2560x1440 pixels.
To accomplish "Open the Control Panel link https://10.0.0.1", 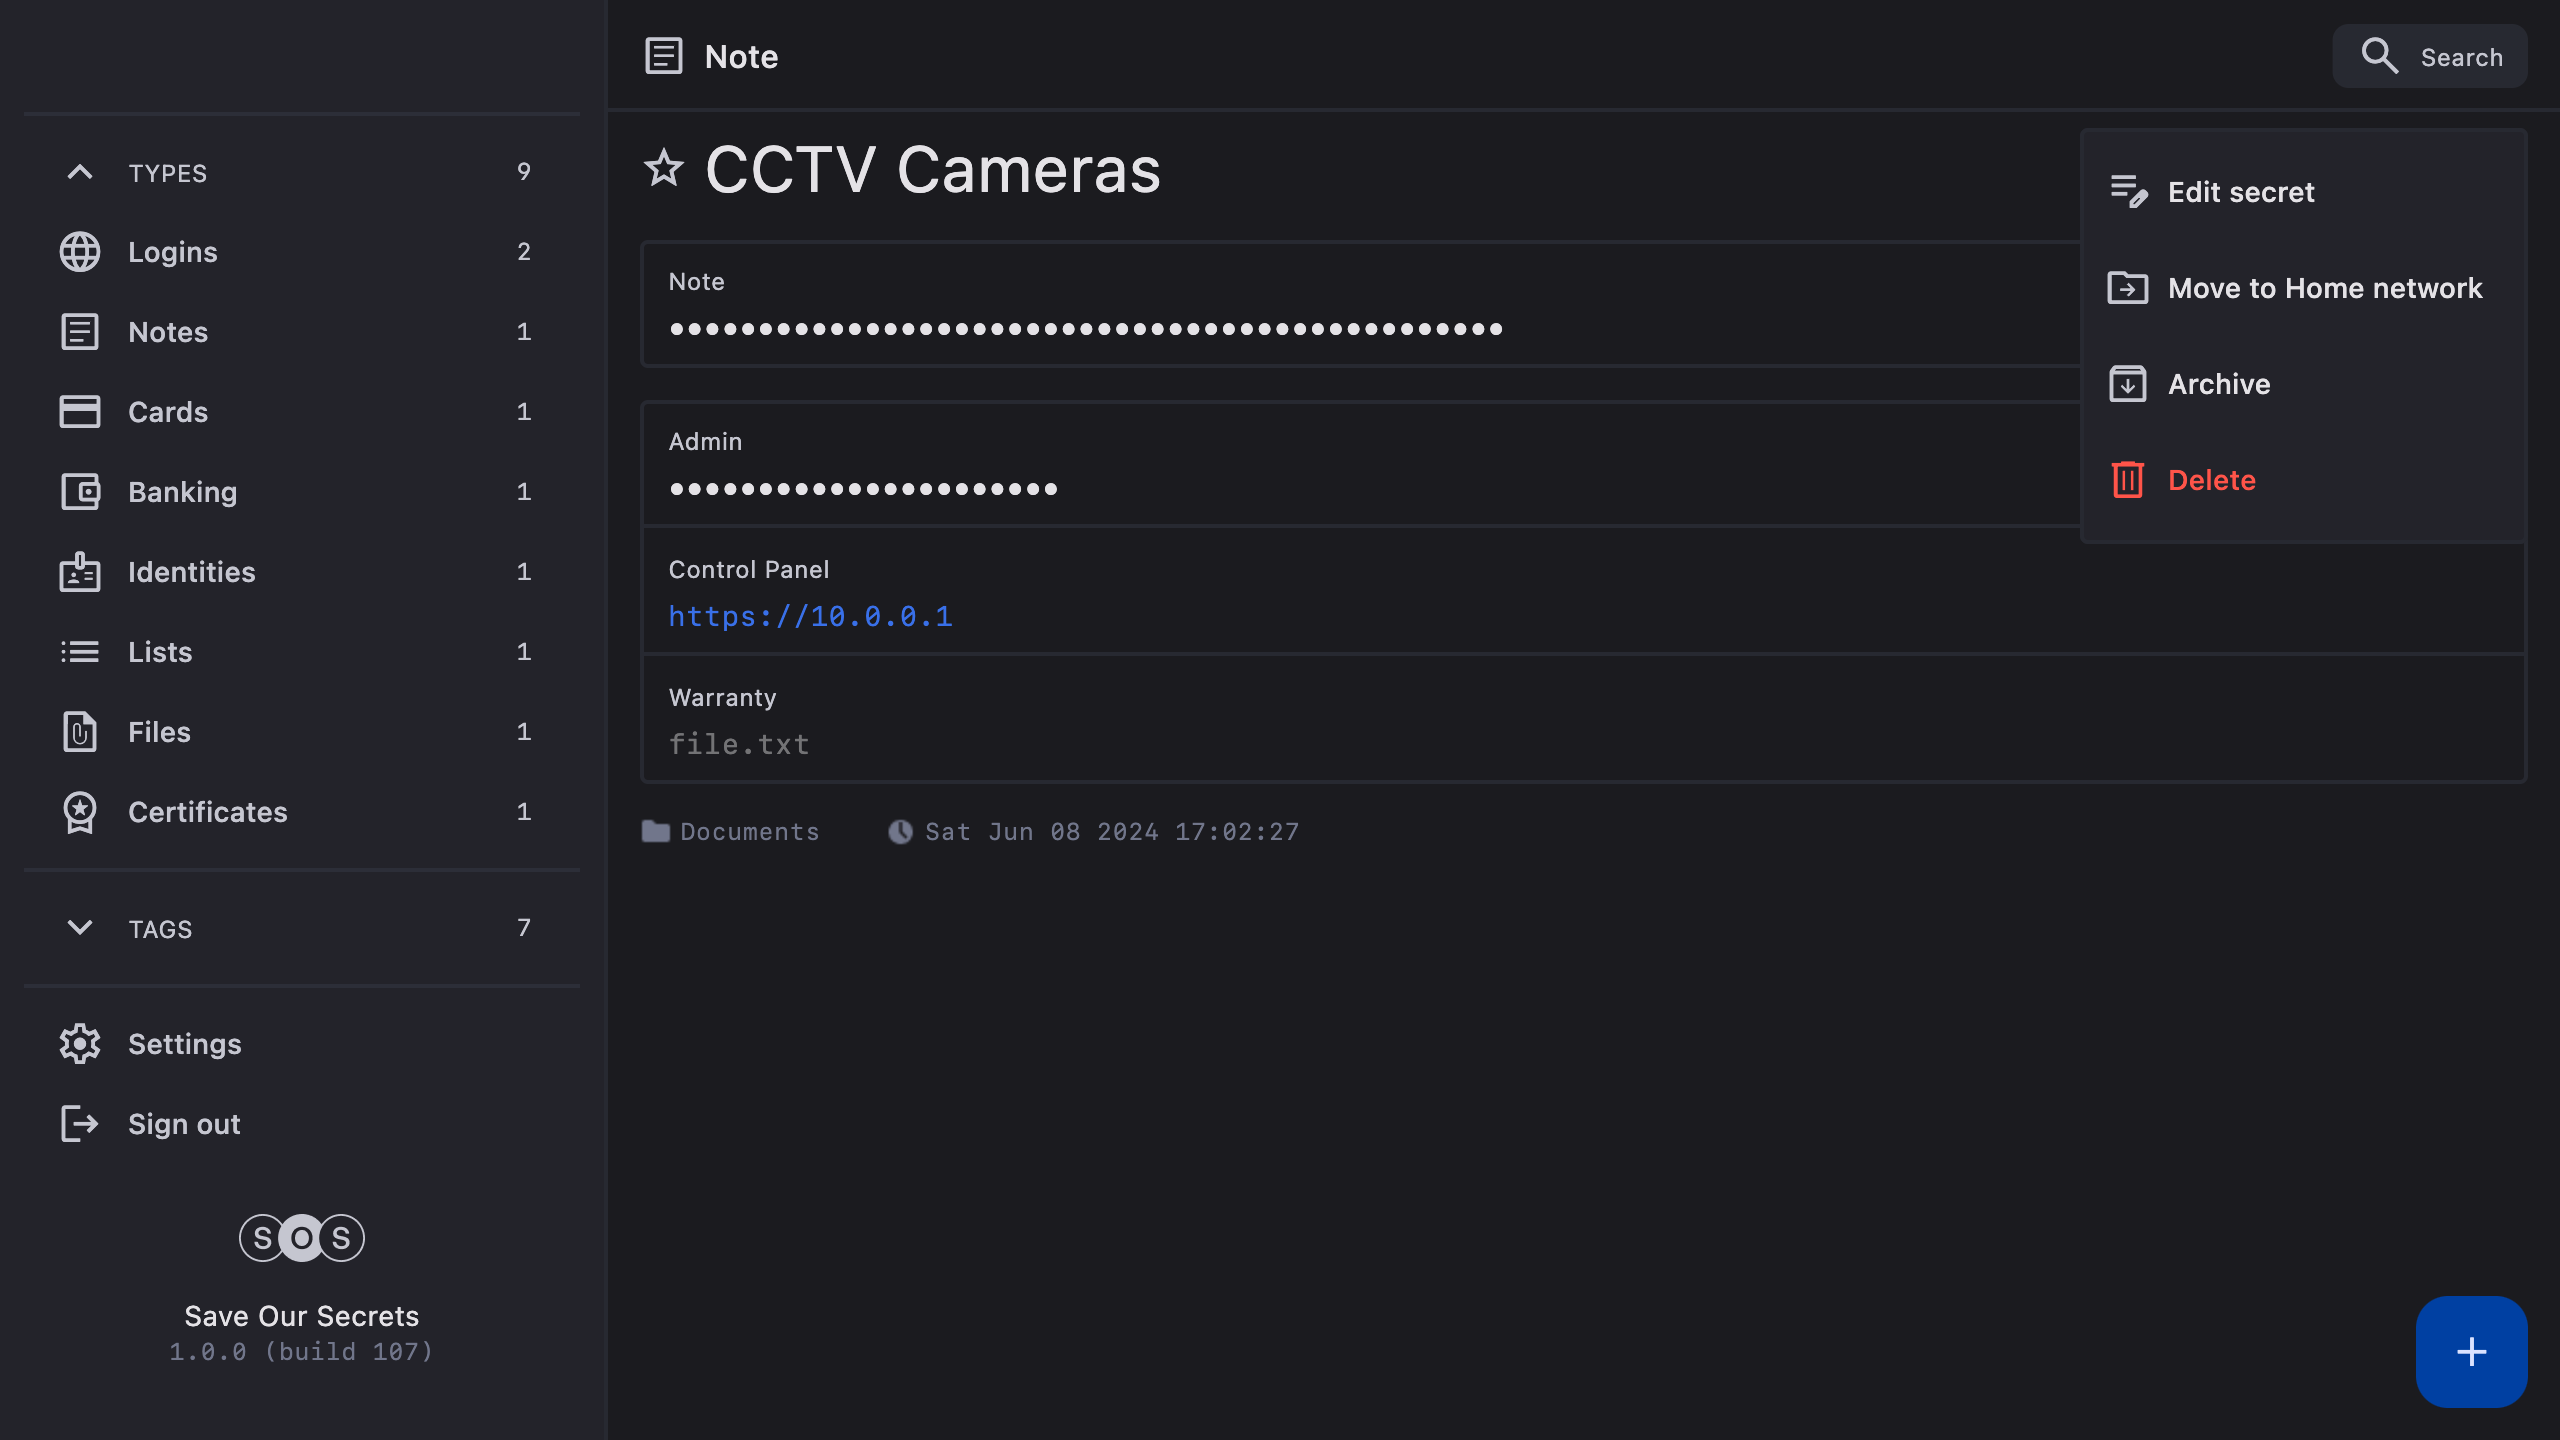I will tap(810, 616).
